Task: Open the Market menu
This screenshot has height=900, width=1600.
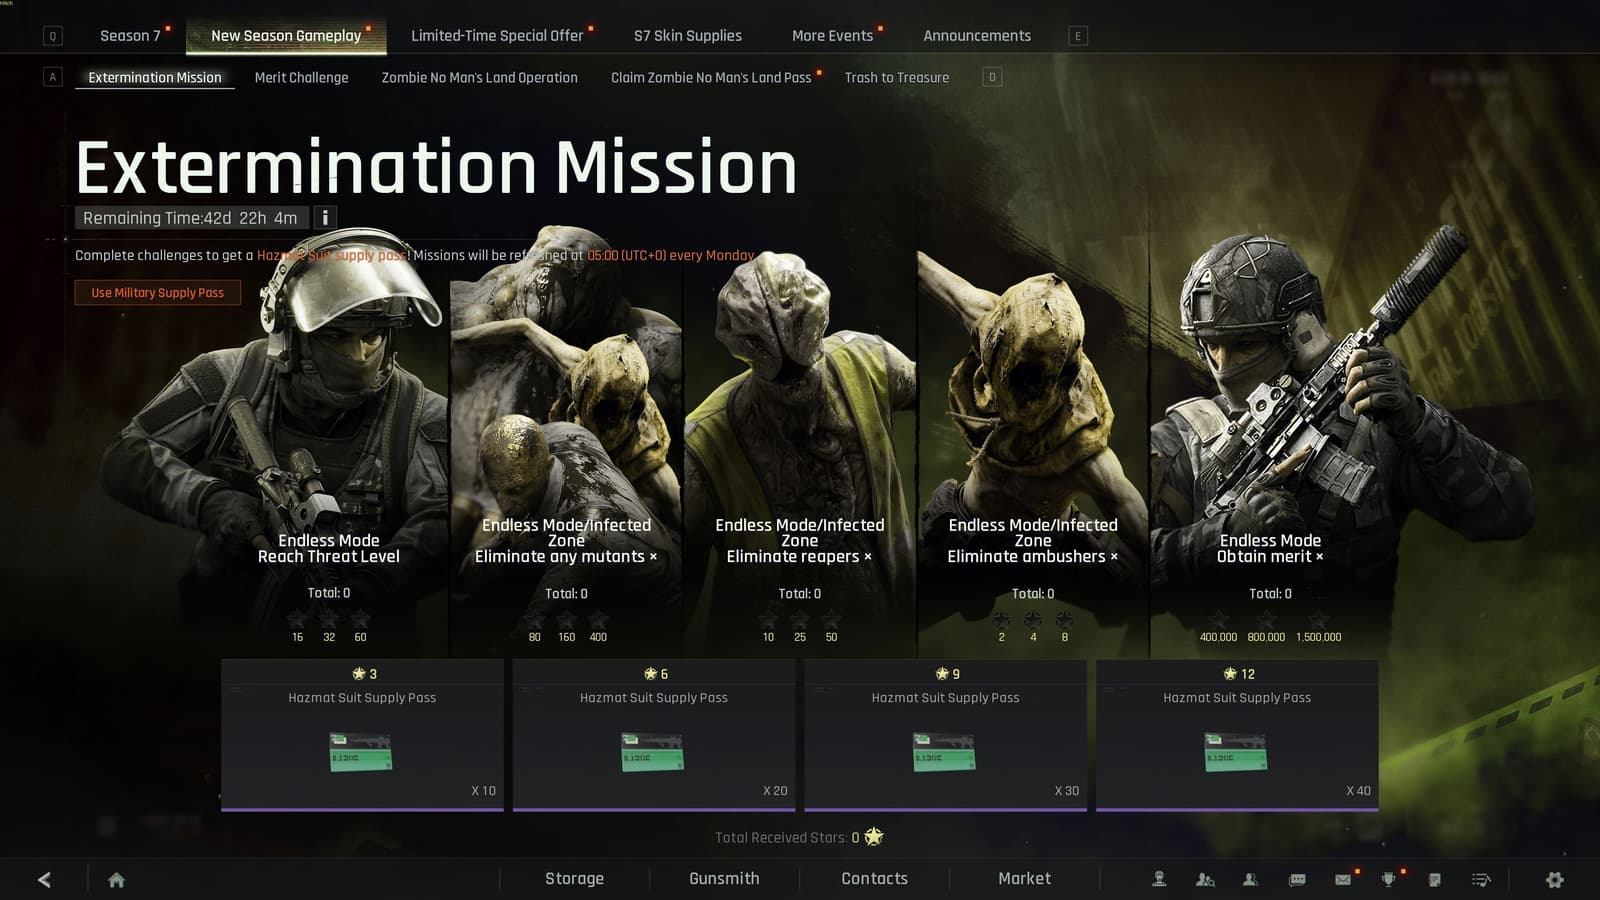Action: (1024, 878)
